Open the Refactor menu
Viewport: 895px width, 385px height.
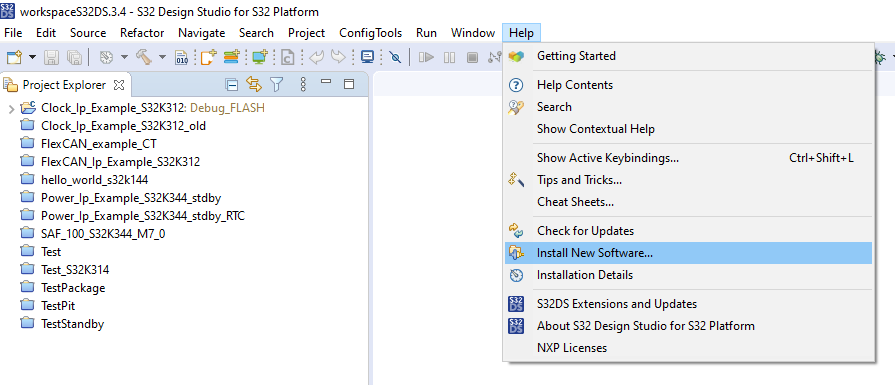tap(142, 33)
